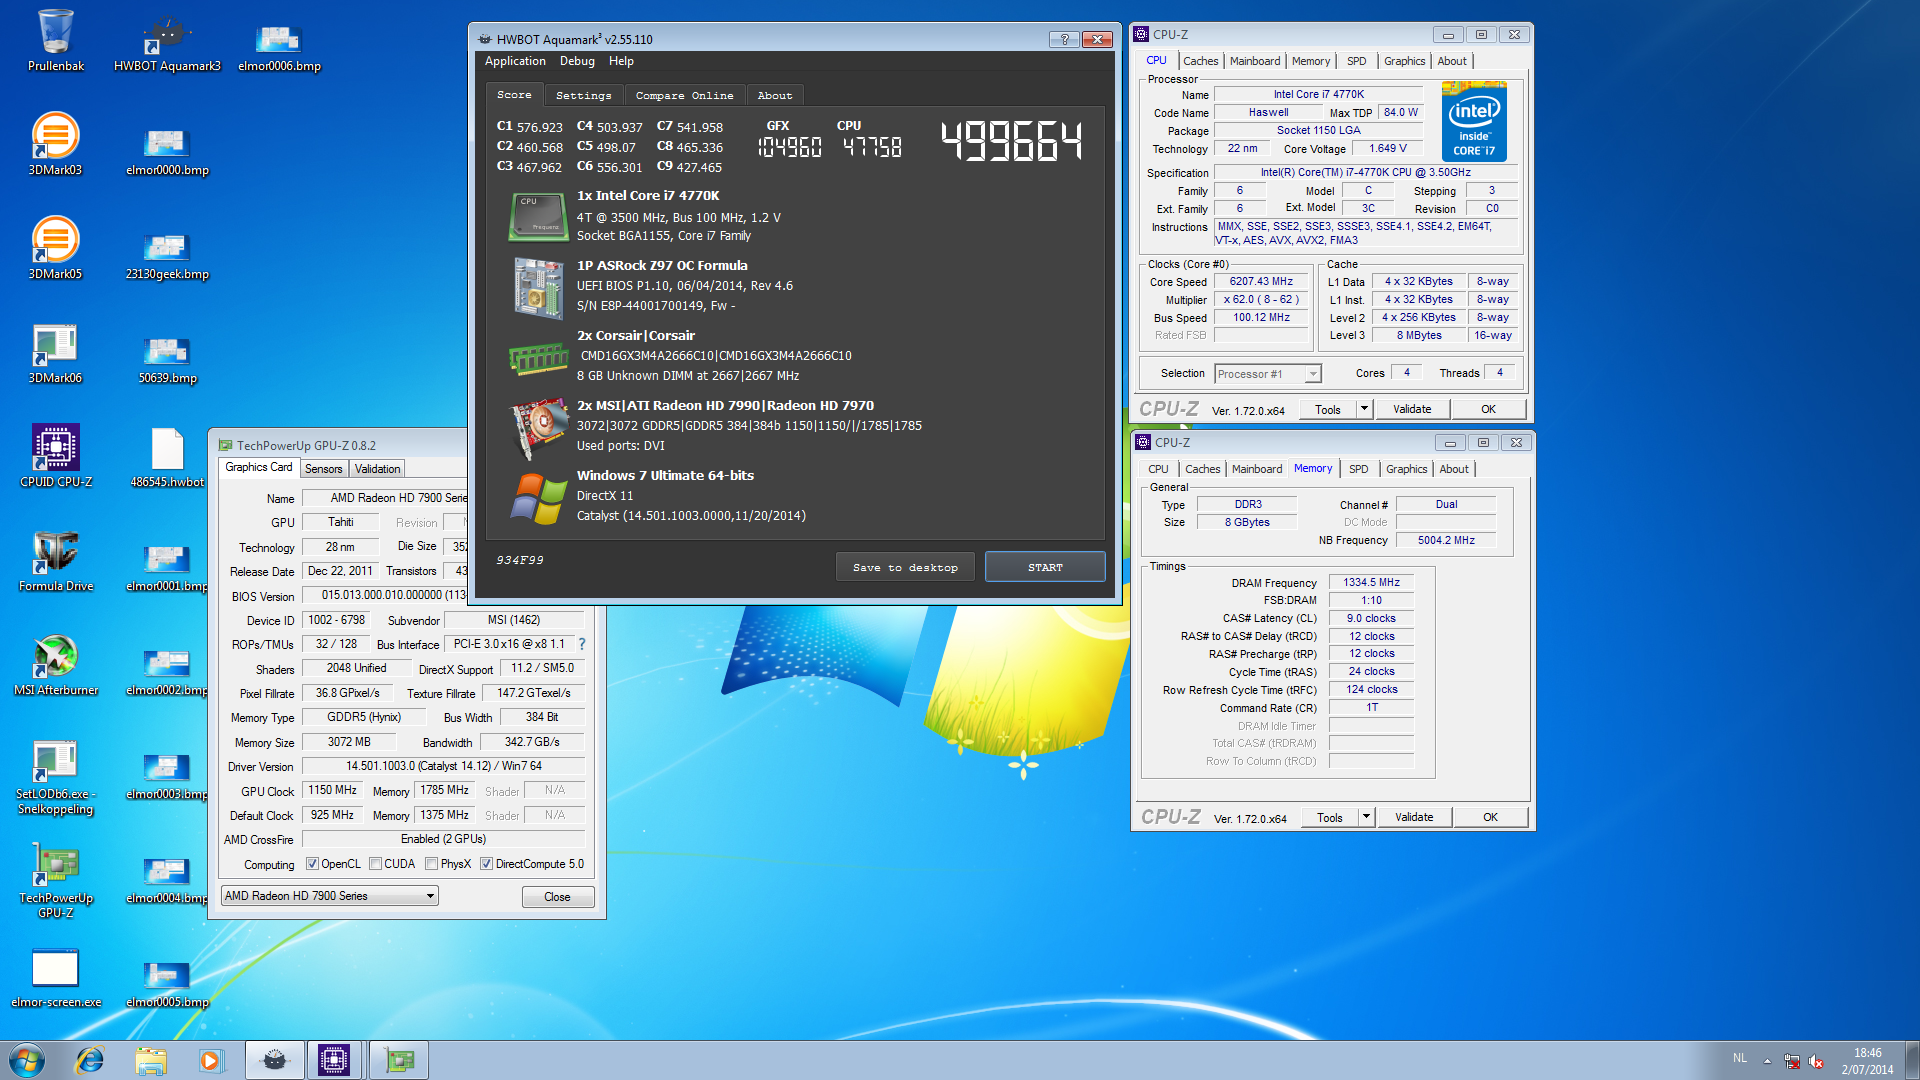
Task: Expand Tools dropdown arrow in lower CPU-Z
Action: coord(1366,817)
